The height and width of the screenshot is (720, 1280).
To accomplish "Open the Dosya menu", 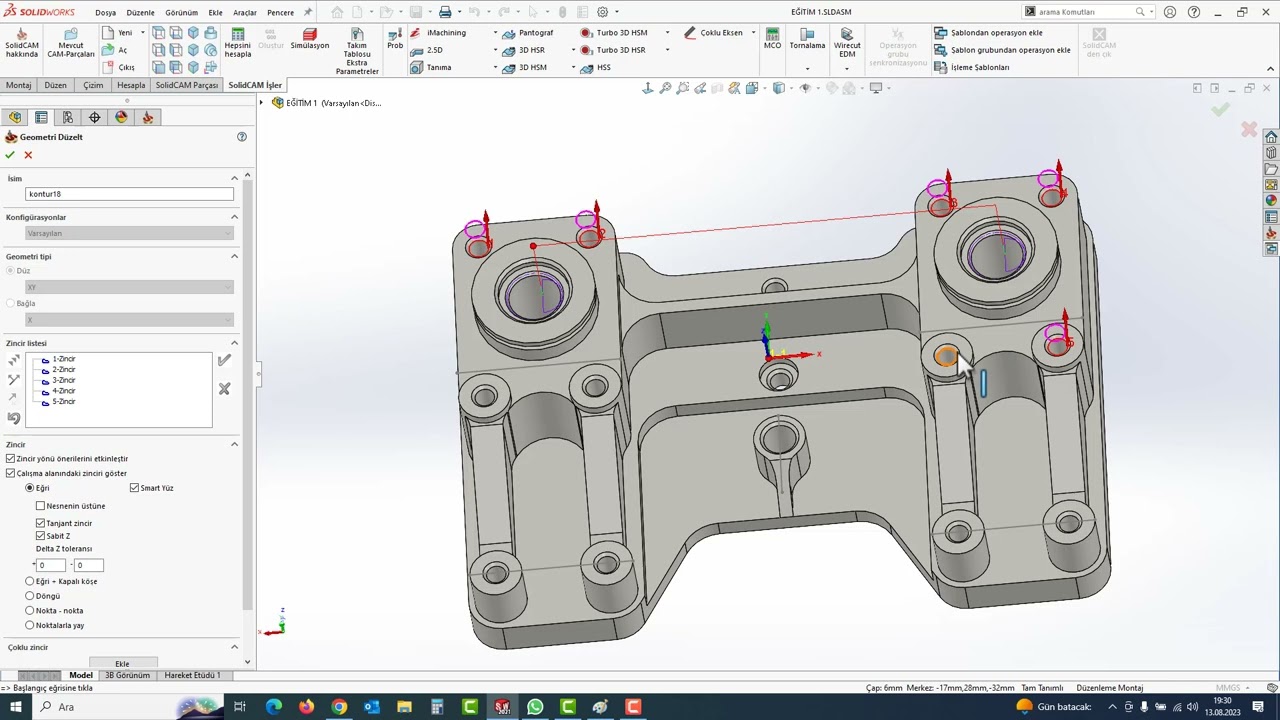I will pyautogui.click(x=105, y=13).
